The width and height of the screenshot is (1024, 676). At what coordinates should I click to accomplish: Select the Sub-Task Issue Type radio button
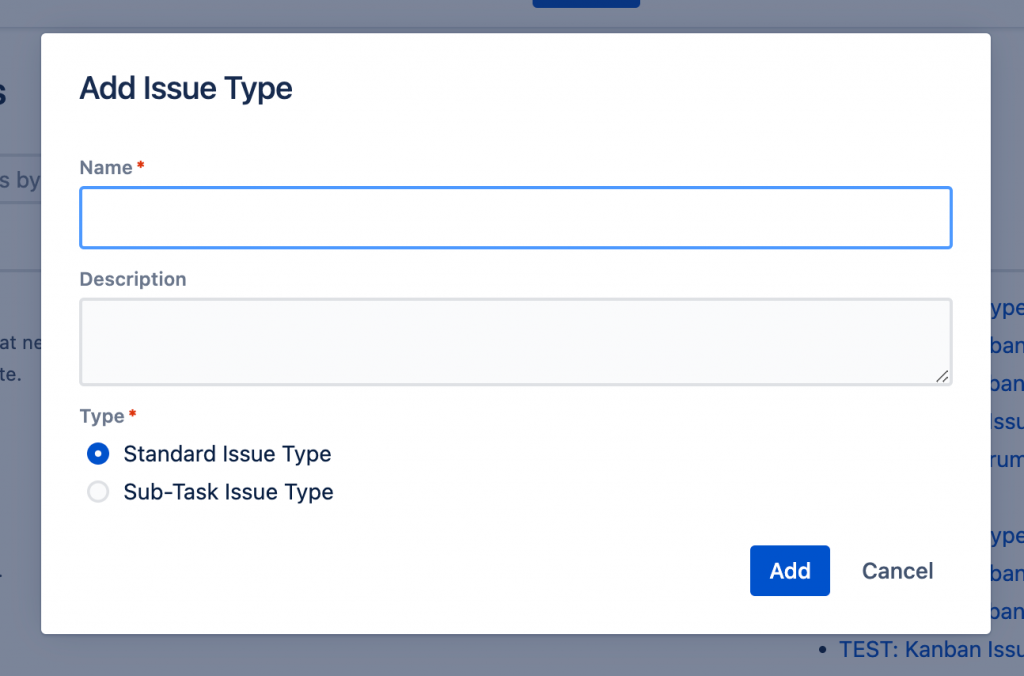(x=98, y=492)
